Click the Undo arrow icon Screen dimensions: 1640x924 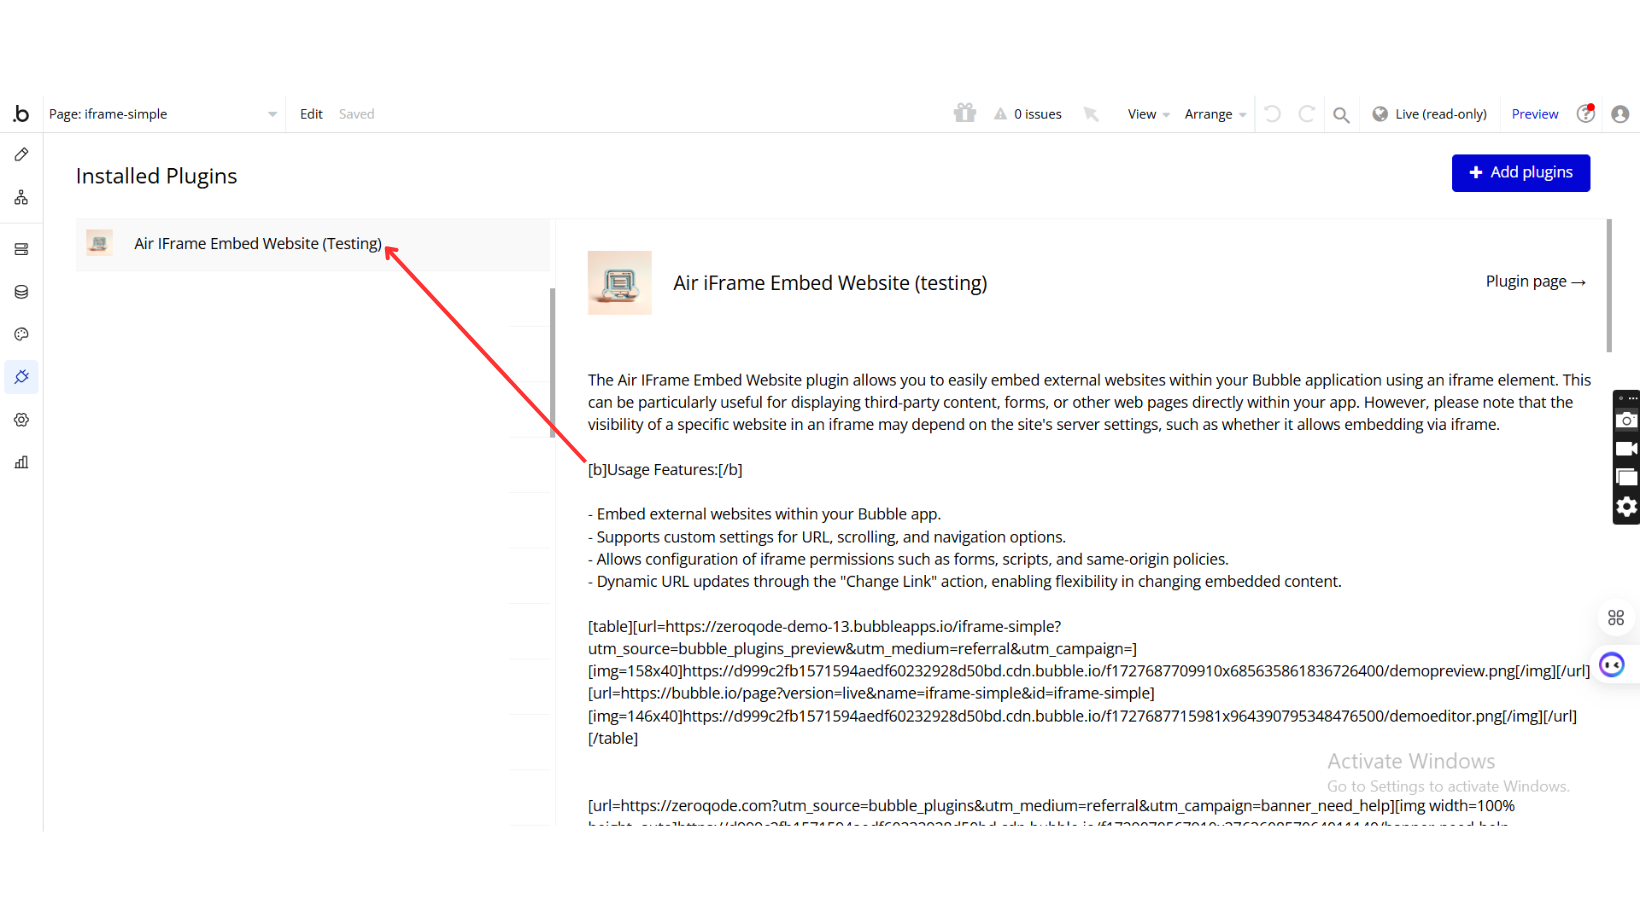click(x=1272, y=114)
